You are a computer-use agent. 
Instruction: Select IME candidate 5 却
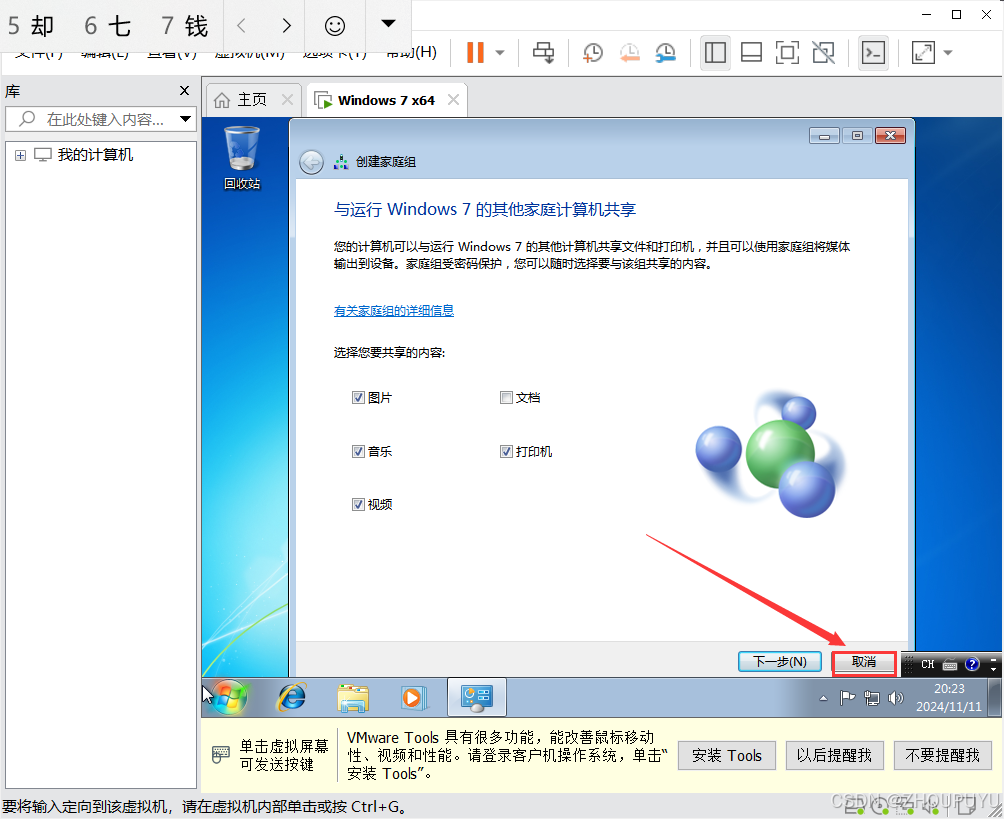tap(31, 26)
